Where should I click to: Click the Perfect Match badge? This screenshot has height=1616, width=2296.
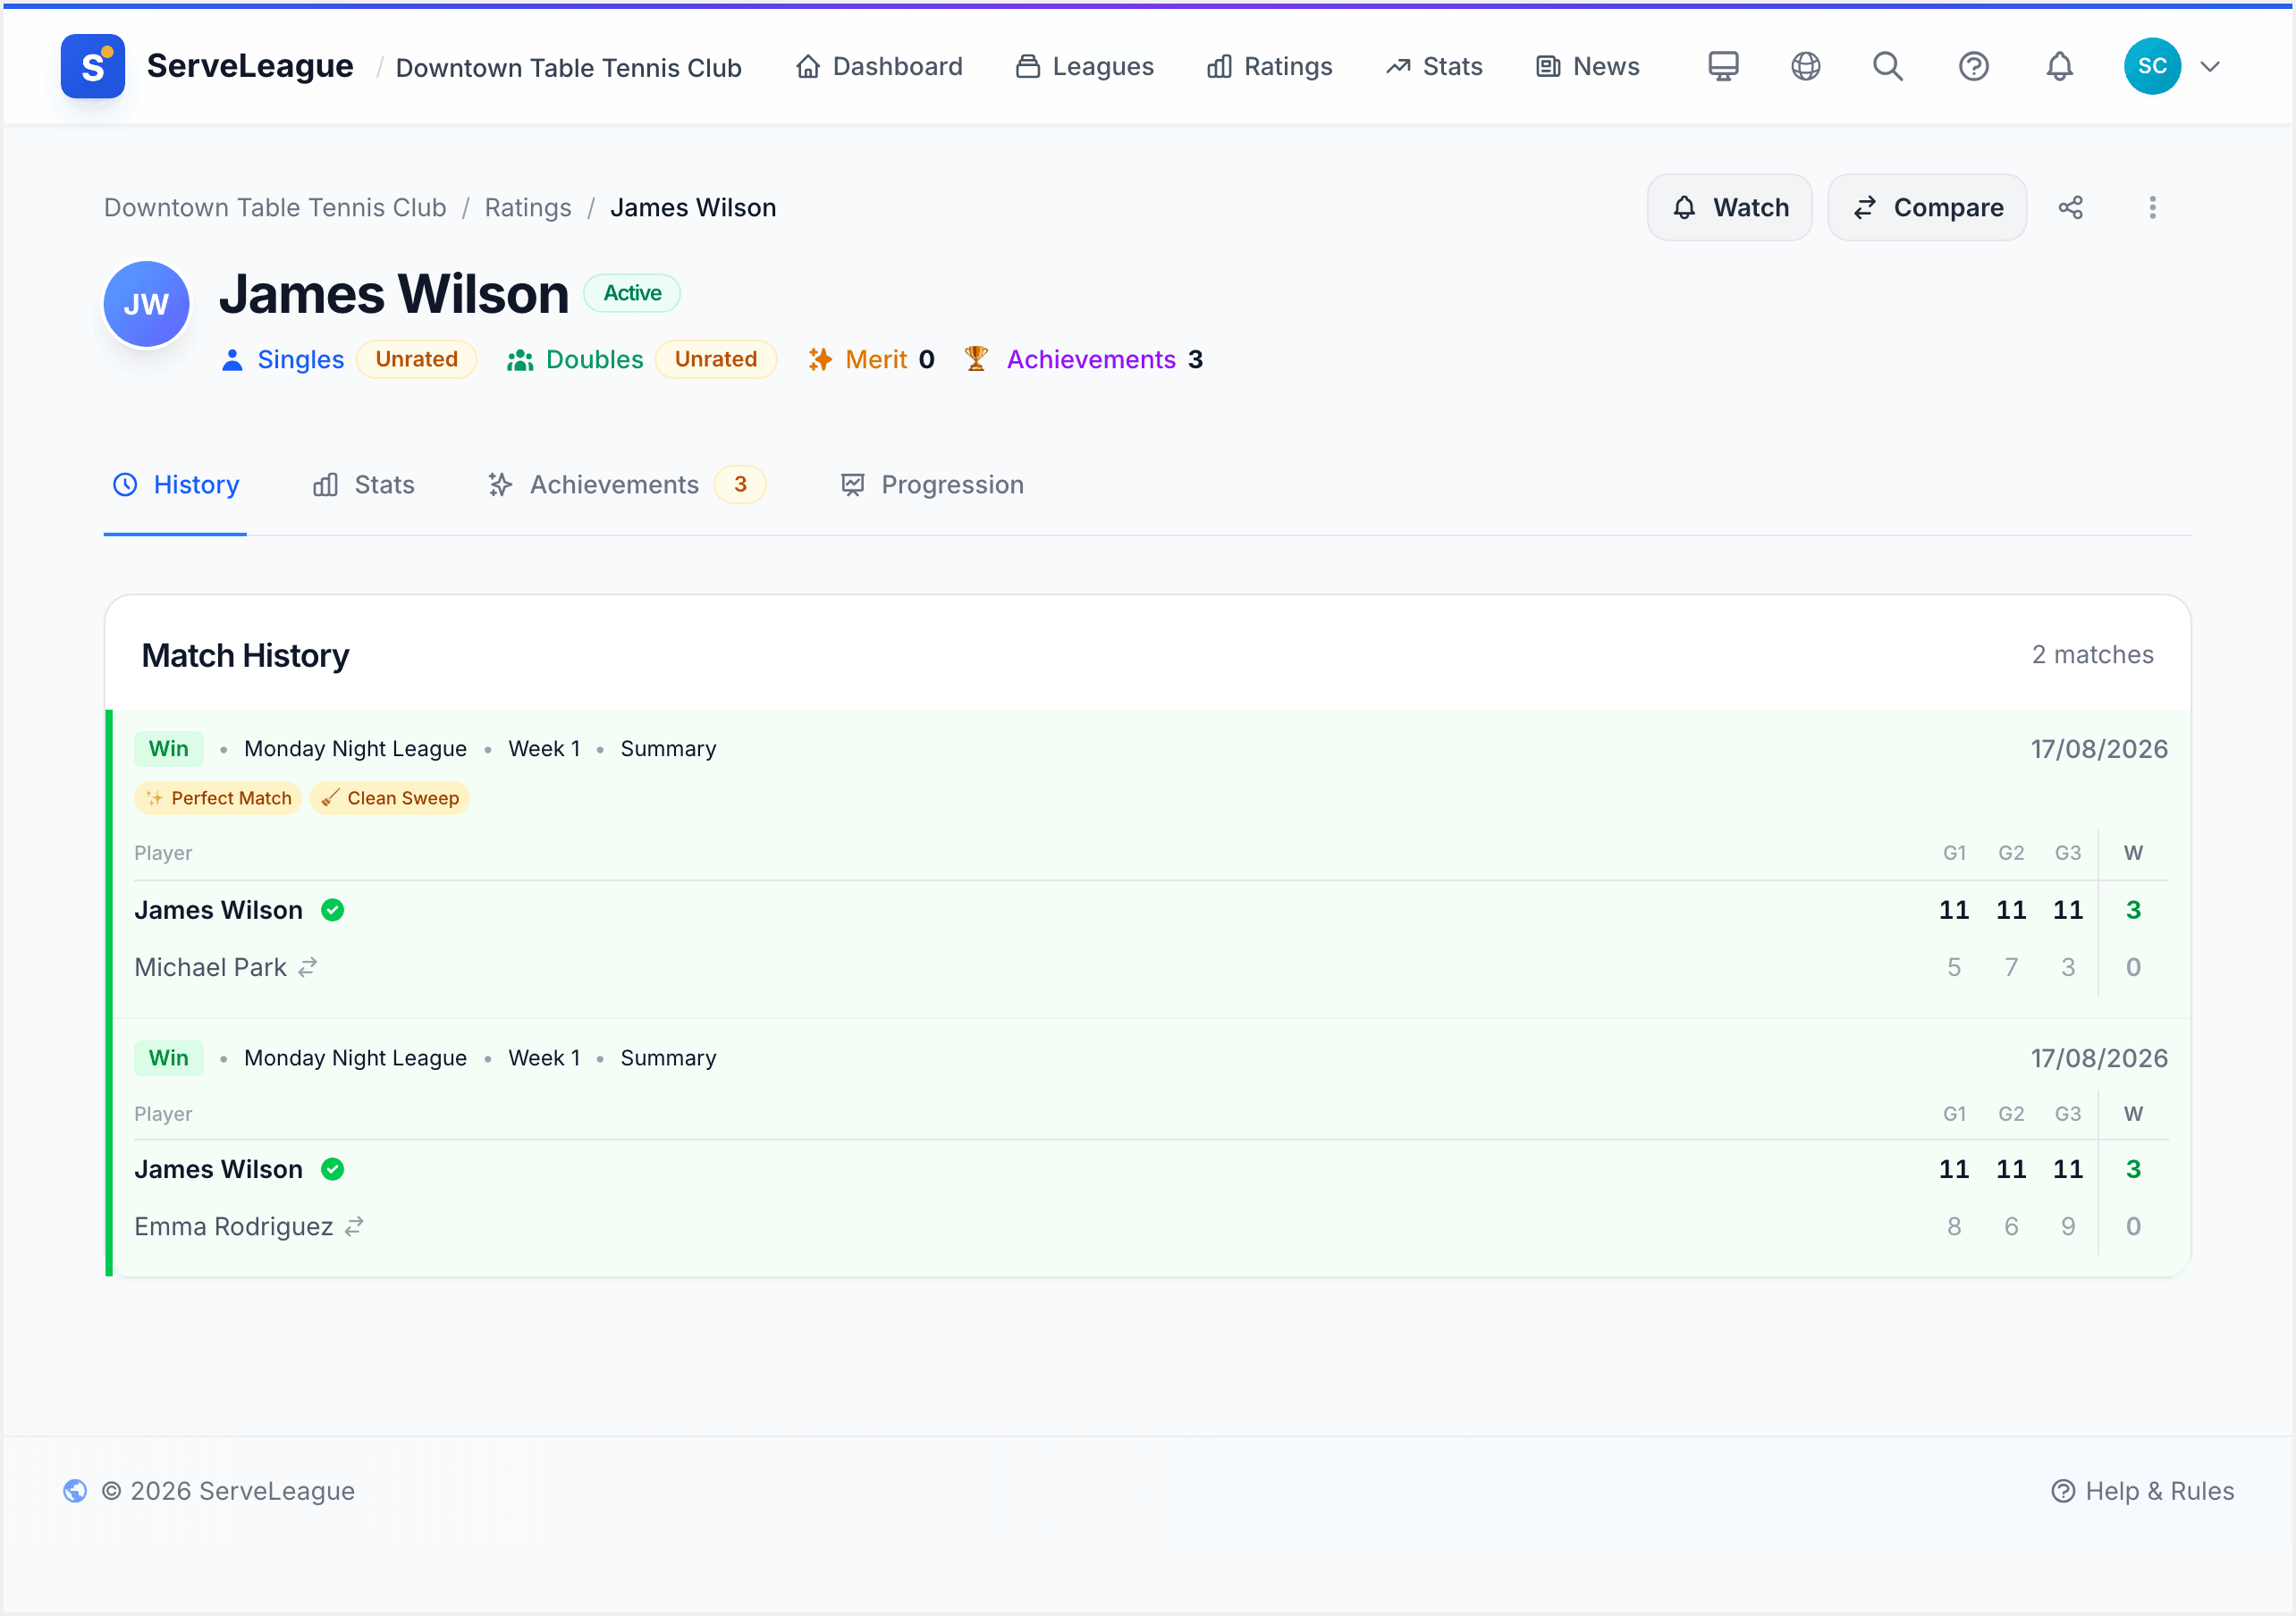[x=218, y=798]
